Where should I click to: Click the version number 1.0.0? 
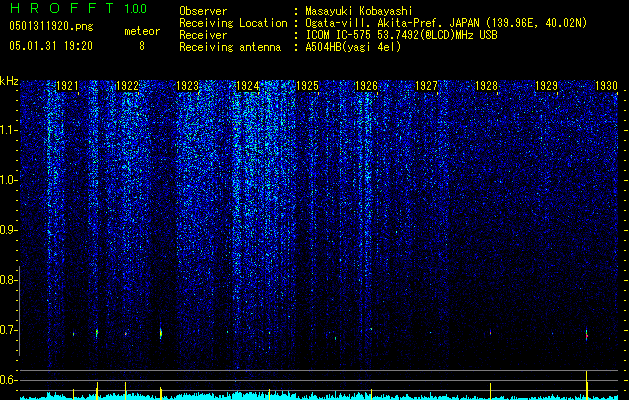pyautogui.click(x=136, y=8)
